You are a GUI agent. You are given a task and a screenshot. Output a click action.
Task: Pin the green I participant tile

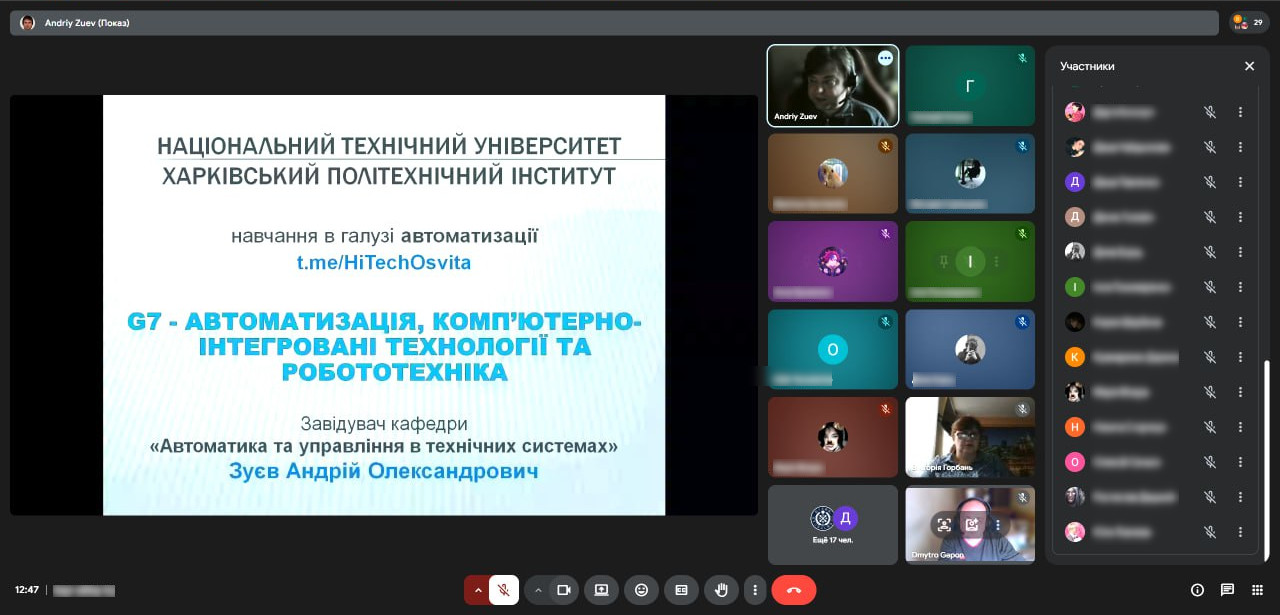[x=943, y=262]
